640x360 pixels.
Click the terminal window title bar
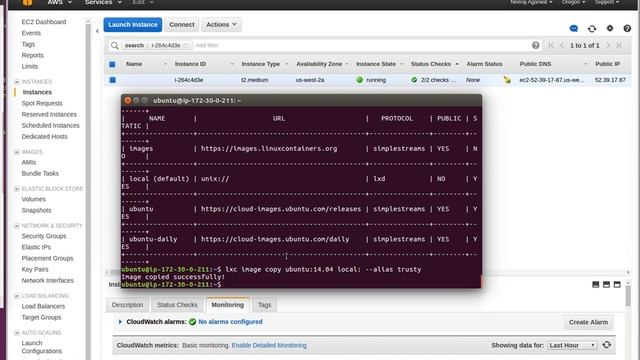301,100
